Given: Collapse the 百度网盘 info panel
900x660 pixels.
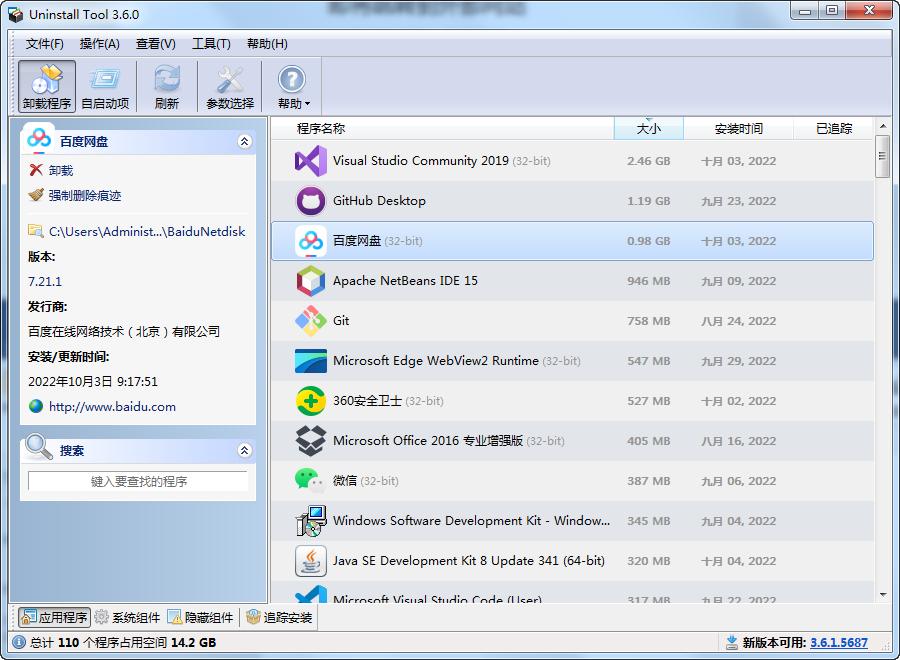Looking at the screenshot, I should (x=244, y=141).
